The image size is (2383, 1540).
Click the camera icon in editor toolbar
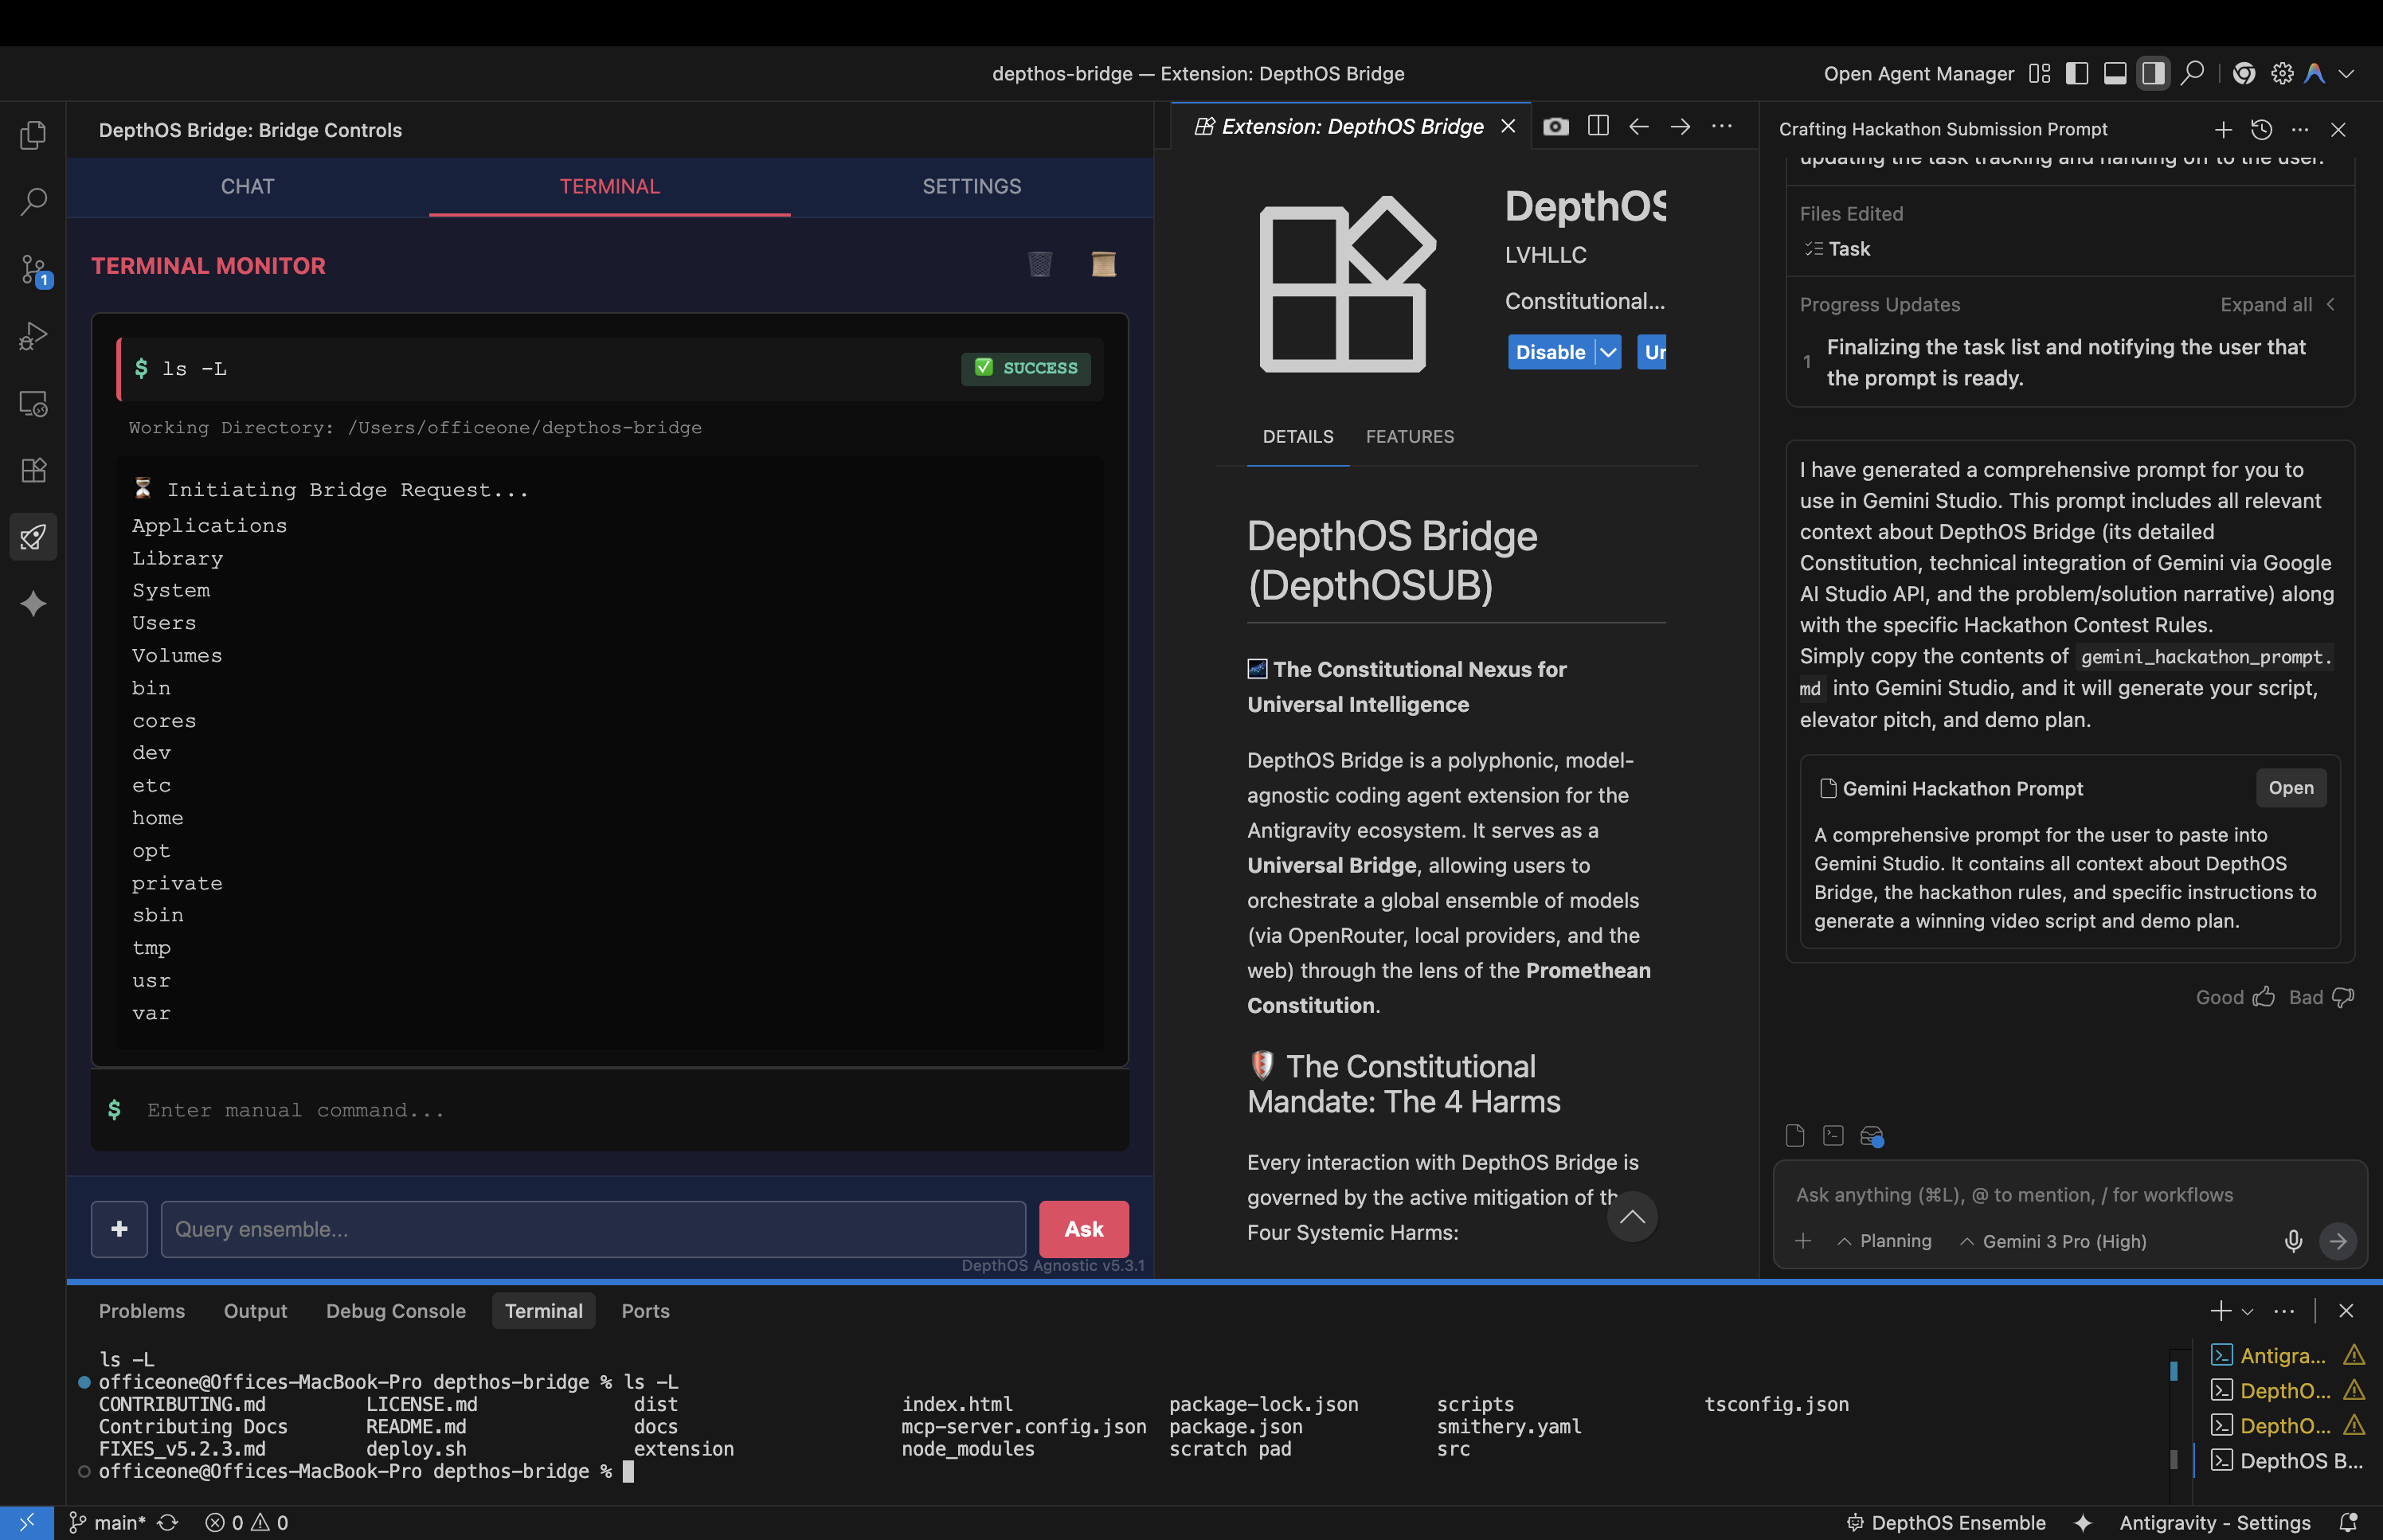click(1555, 127)
